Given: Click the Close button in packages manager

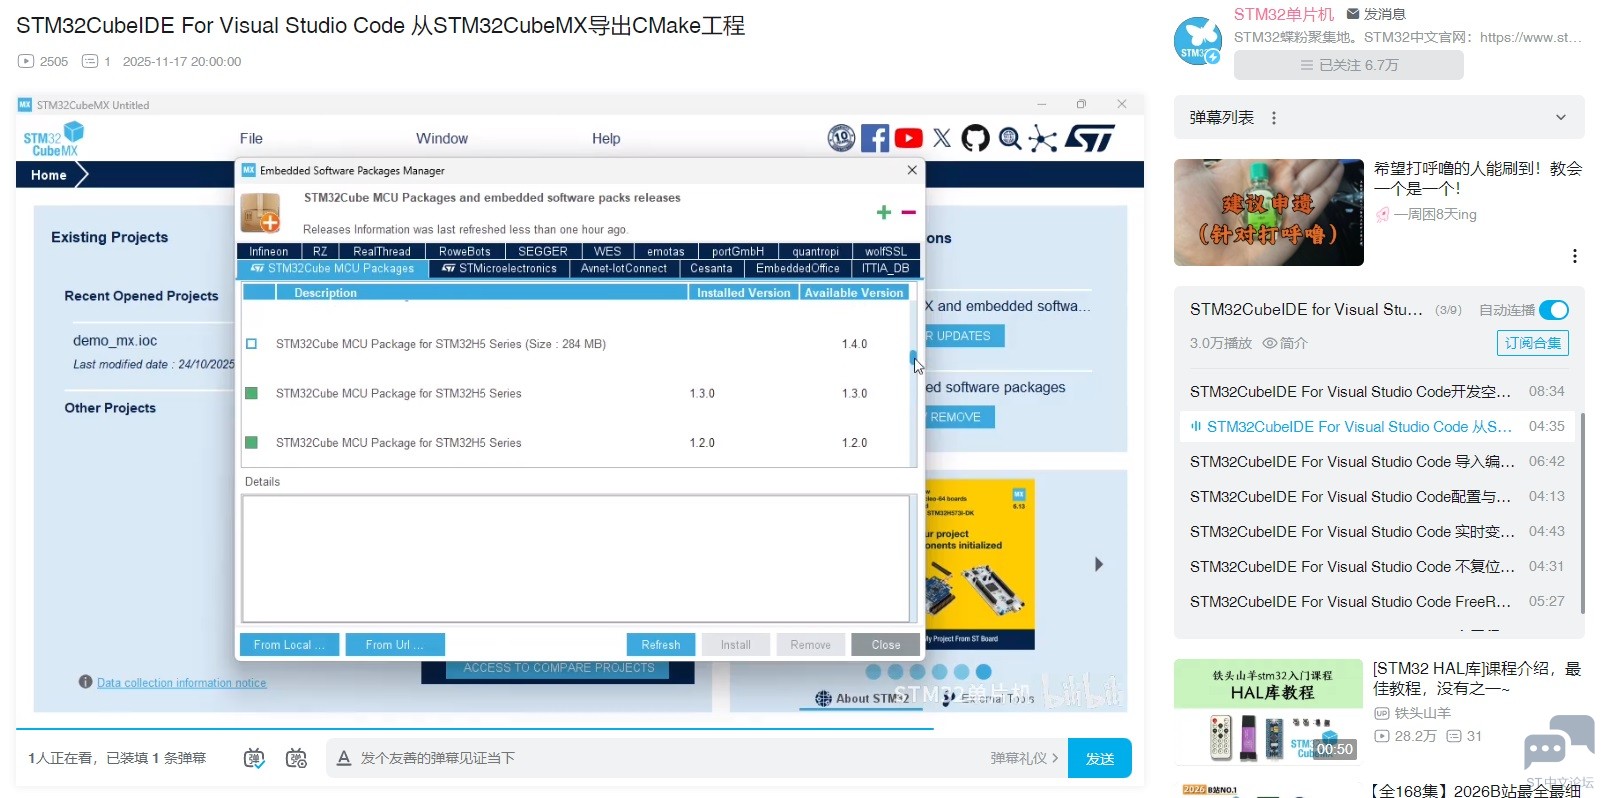Looking at the screenshot, I should 886,645.
